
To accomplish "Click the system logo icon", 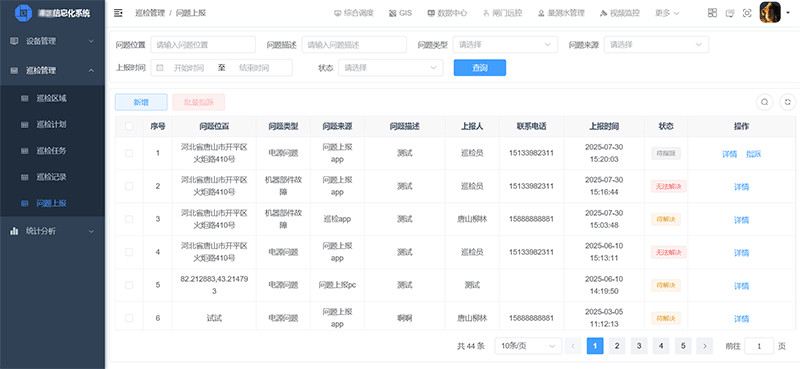I will (23, 13).
